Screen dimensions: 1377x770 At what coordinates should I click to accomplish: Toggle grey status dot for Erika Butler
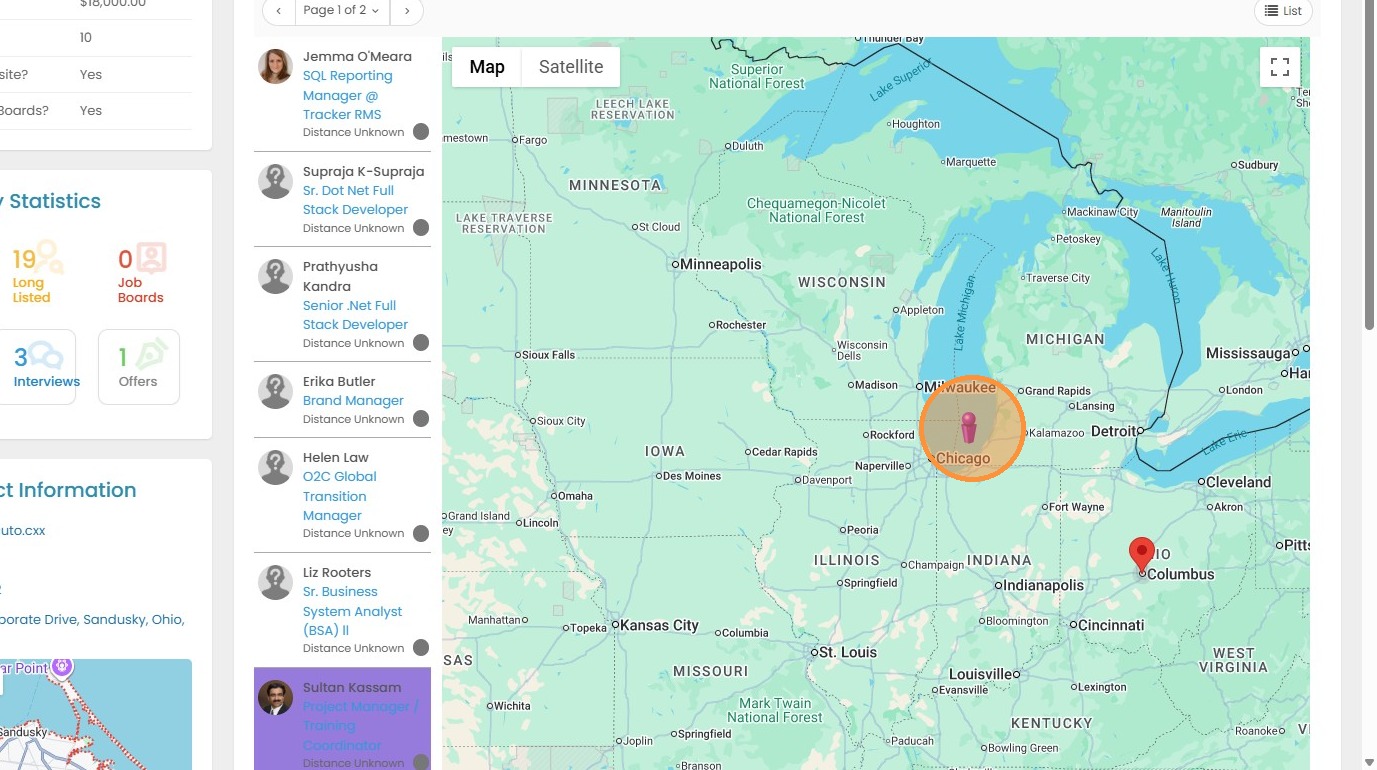421,419
